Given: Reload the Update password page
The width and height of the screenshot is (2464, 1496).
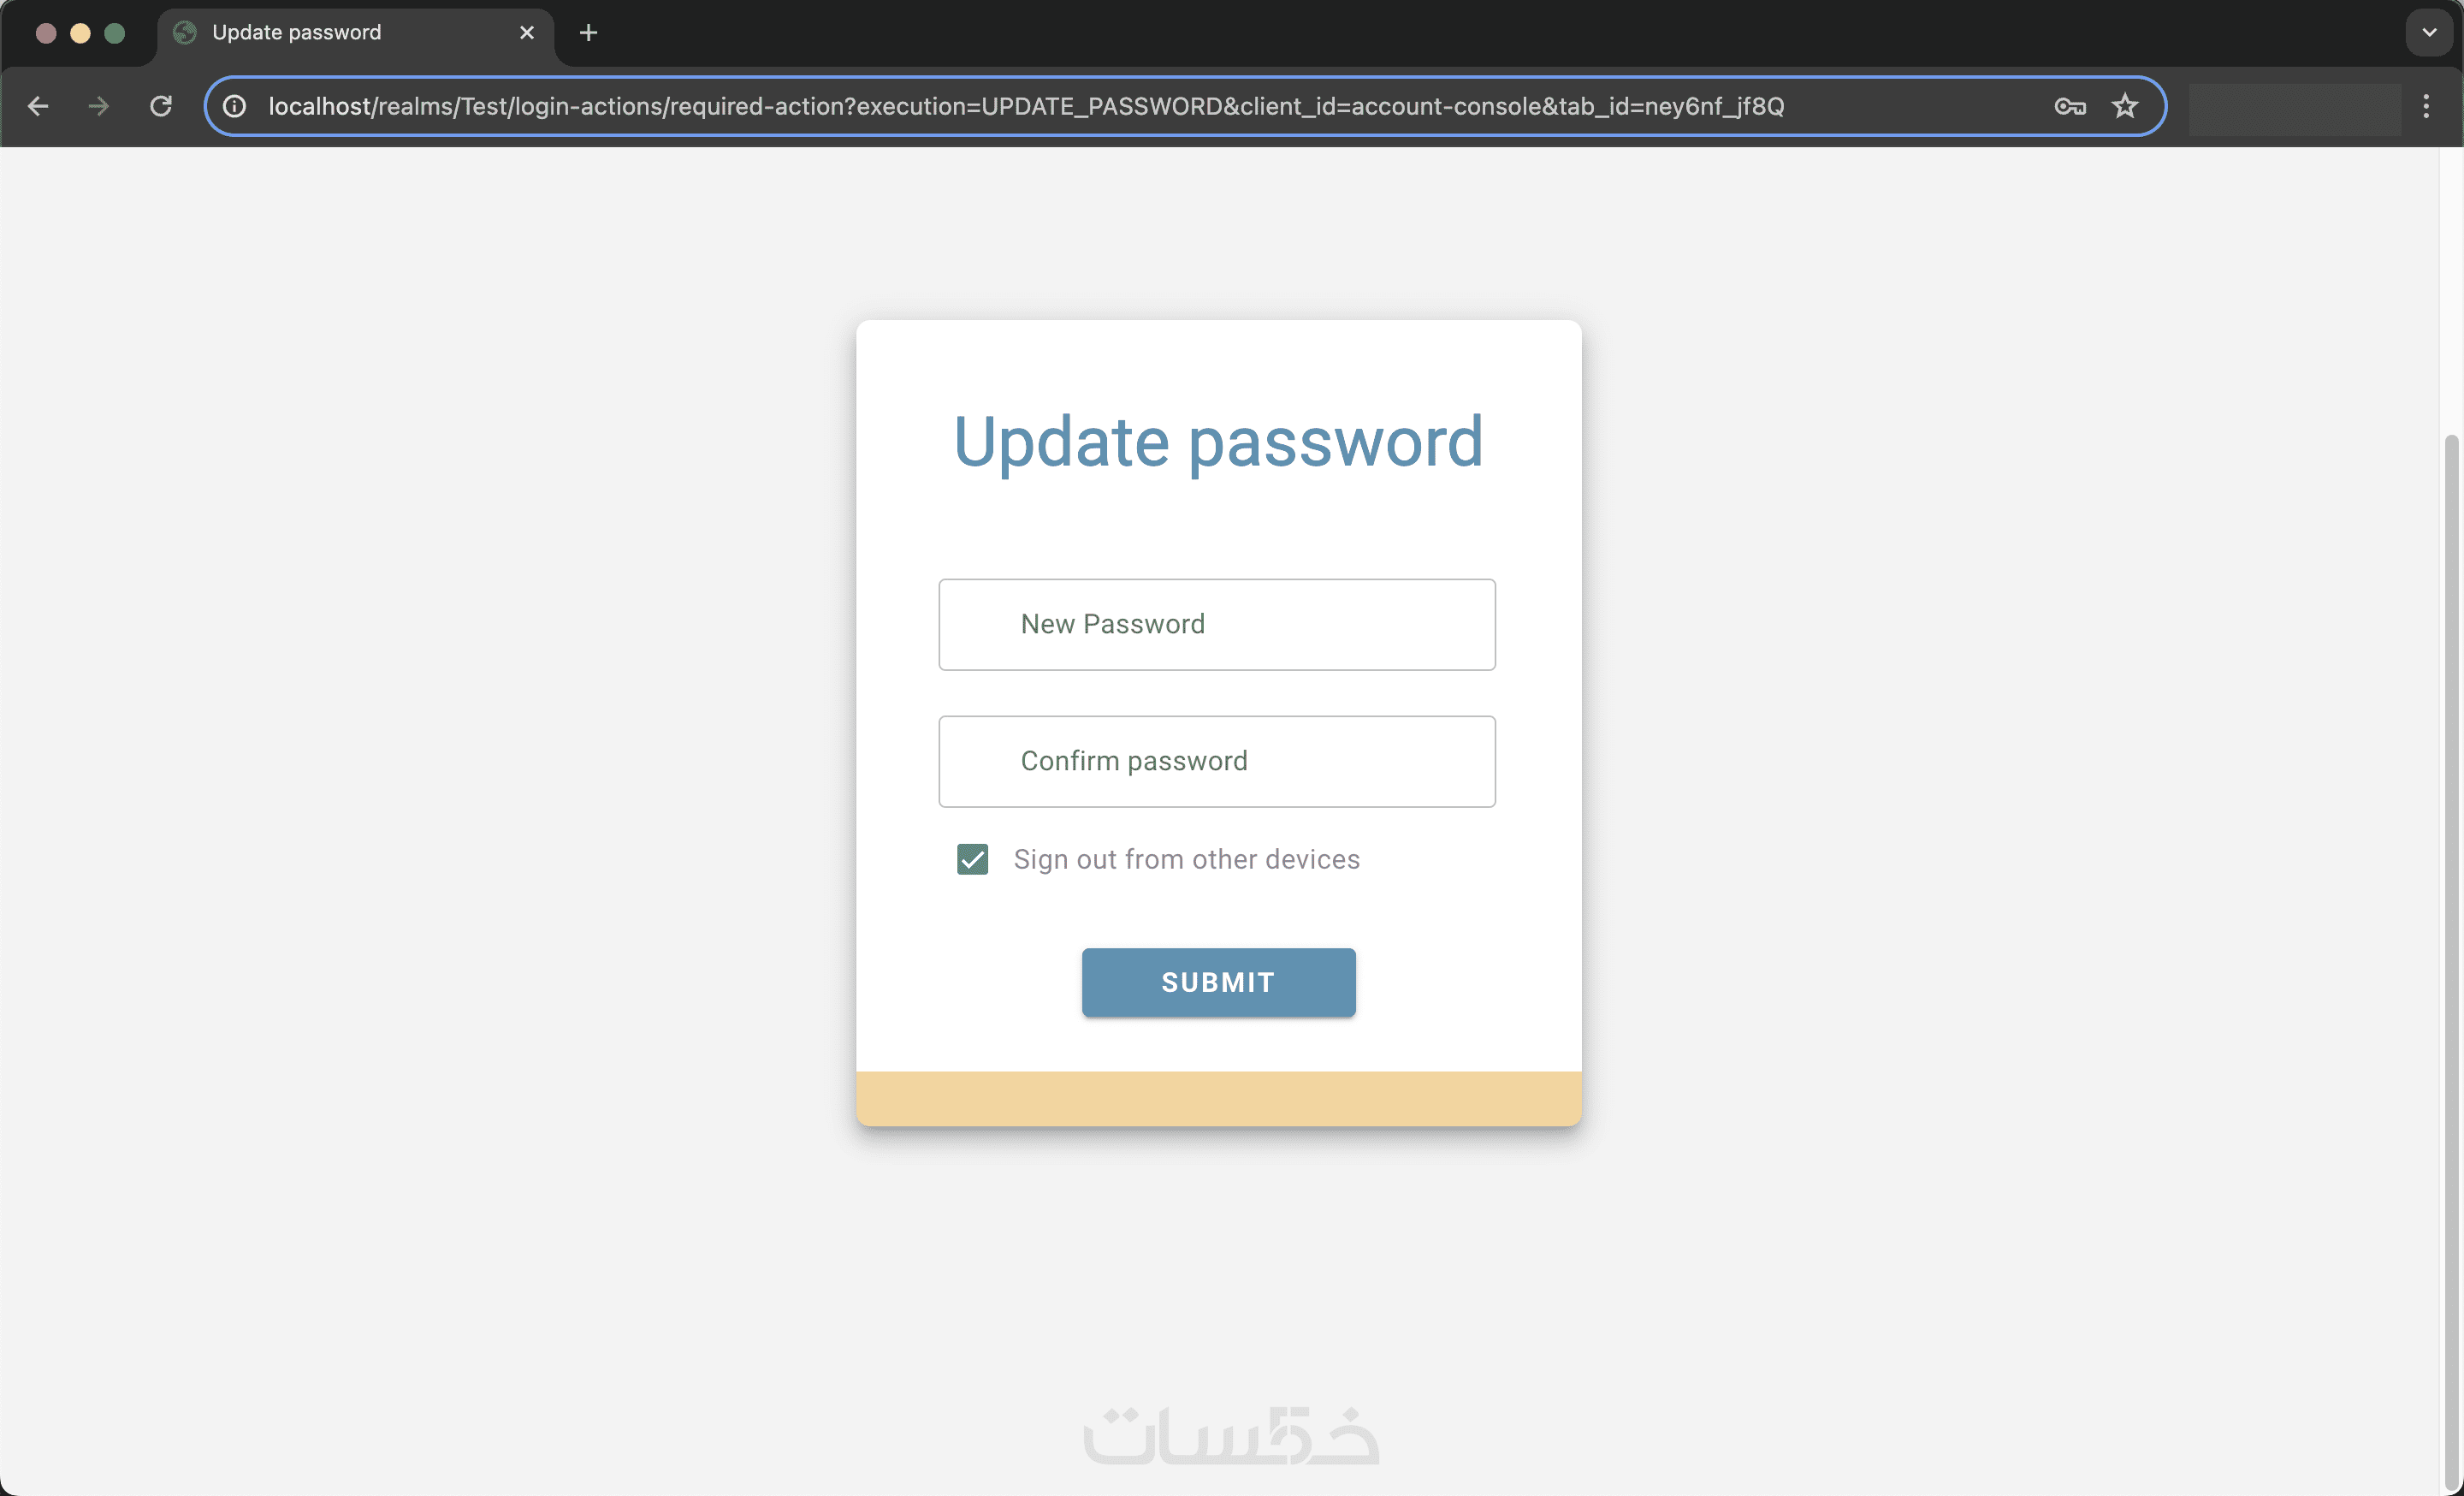Looking at the screenshot, I should pyautogui.click(x=161, y=106).
